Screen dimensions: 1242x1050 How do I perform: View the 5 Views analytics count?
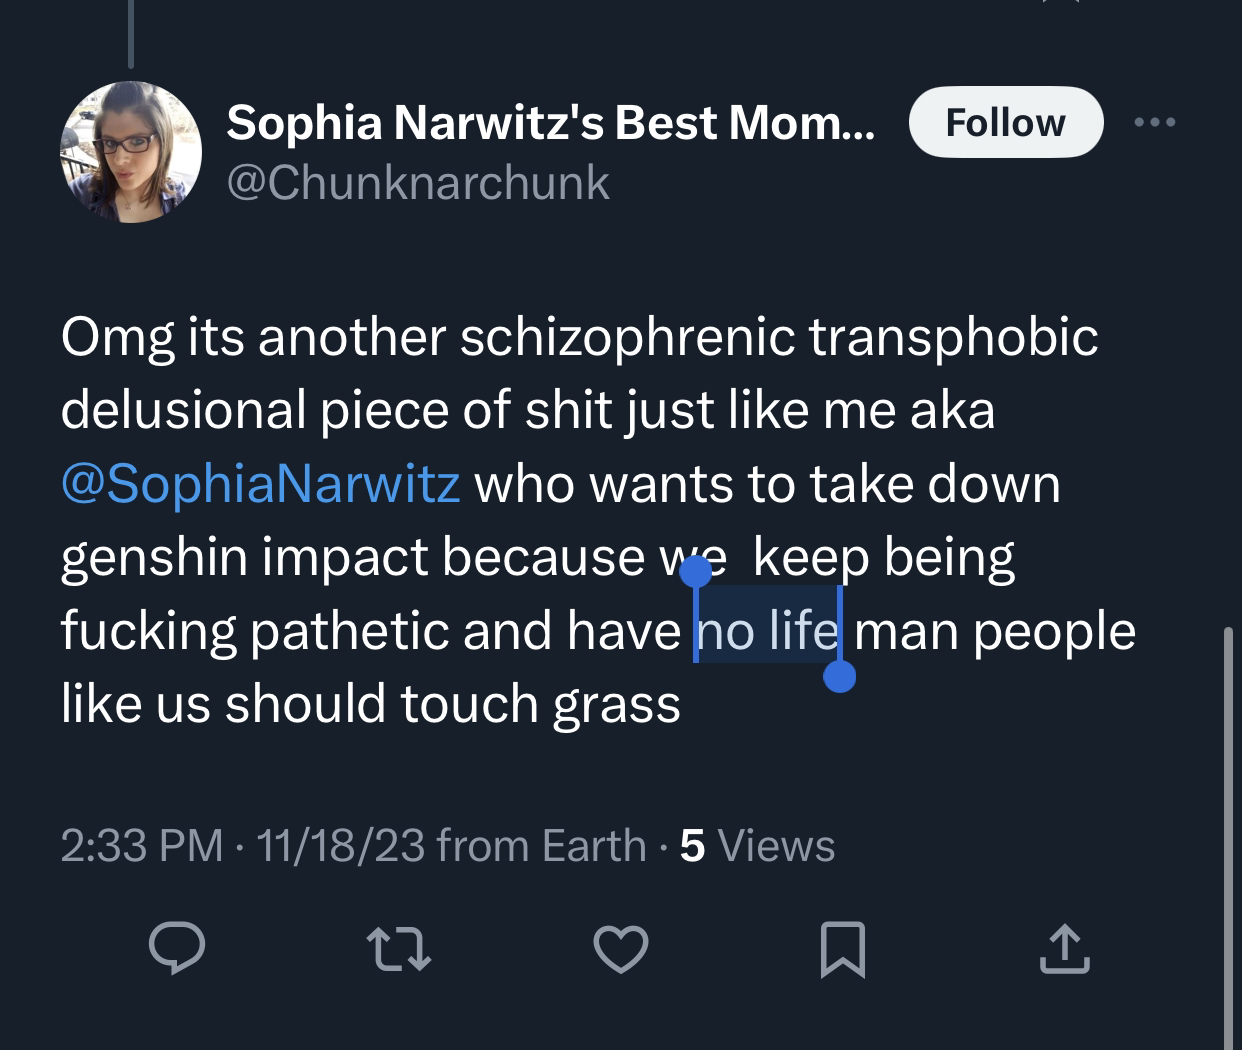tap(757, 846)
